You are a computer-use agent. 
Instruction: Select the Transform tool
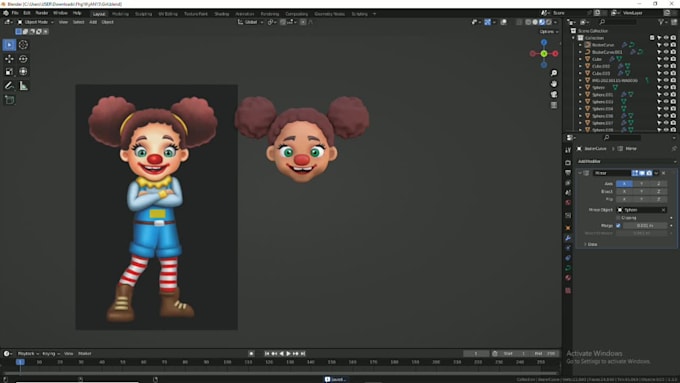coord(23,72)
